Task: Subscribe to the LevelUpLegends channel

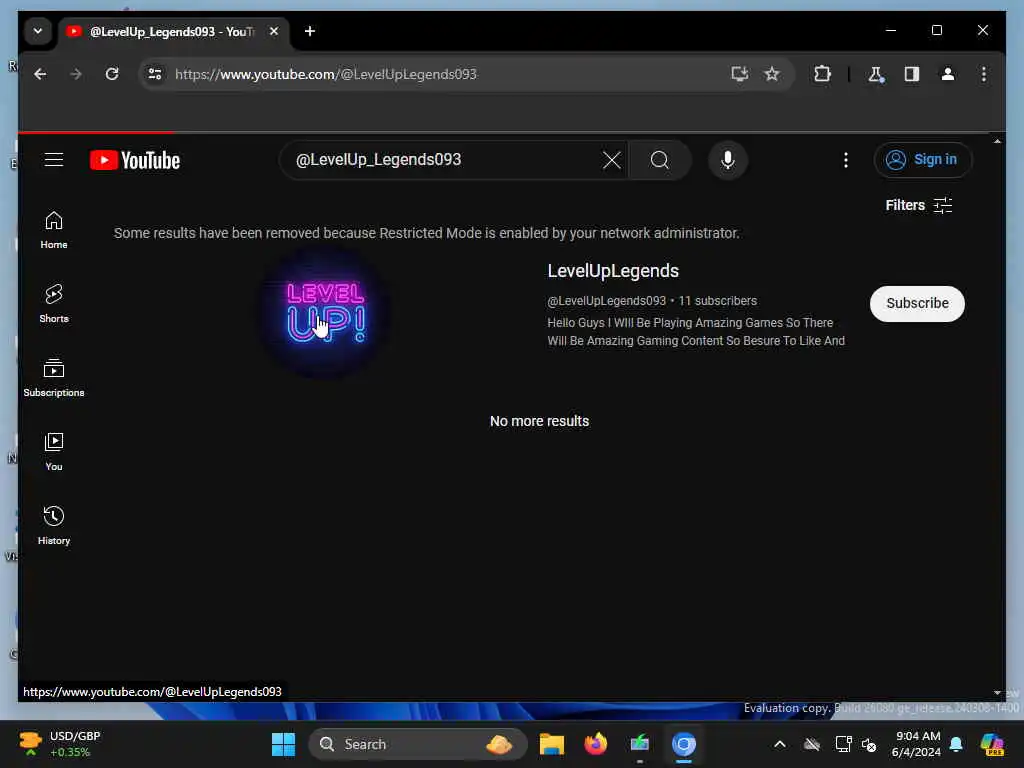Action: tap(917, 304)
